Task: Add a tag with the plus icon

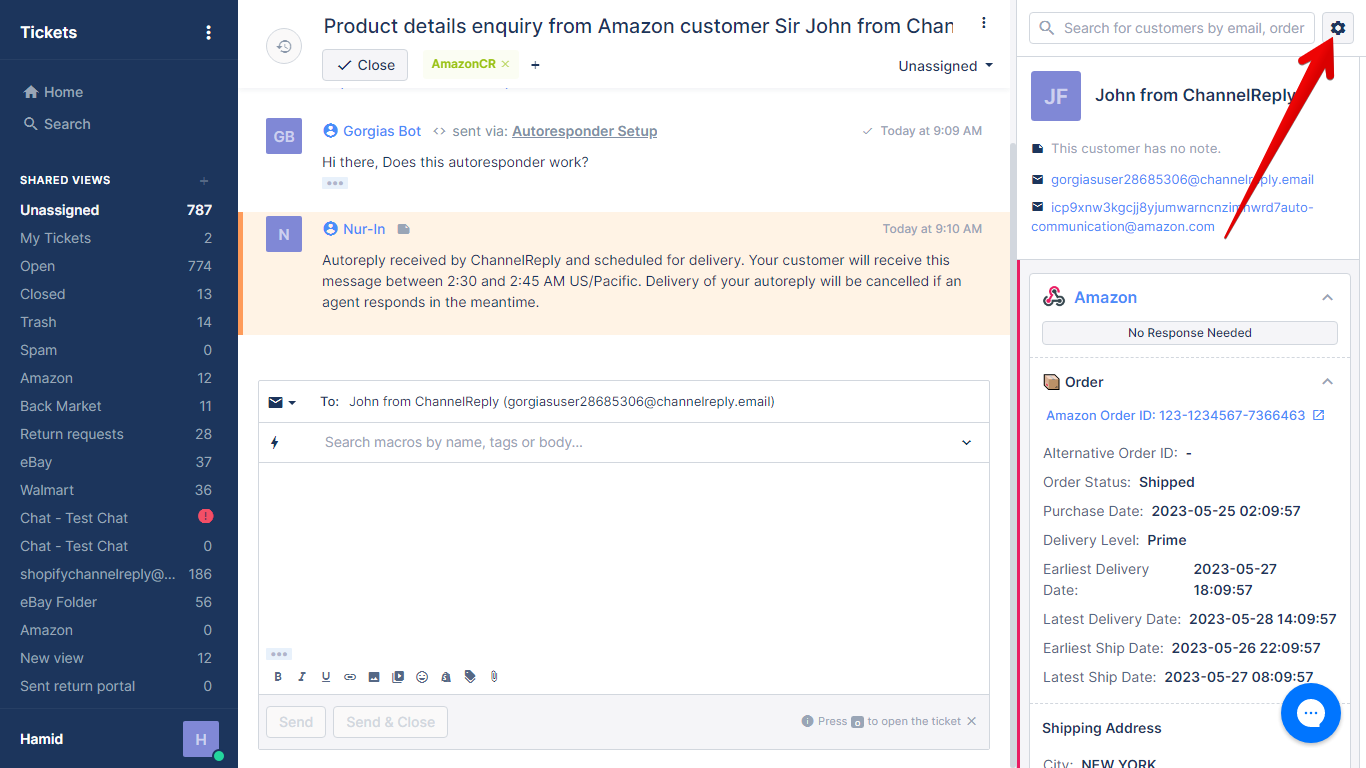Action: pos(535,65)
